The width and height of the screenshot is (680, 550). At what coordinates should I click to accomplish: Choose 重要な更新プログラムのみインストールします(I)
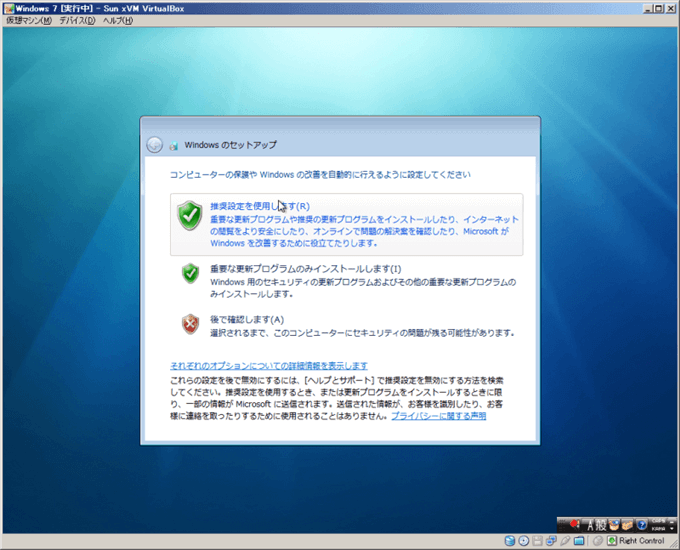[x=305, y=269]
